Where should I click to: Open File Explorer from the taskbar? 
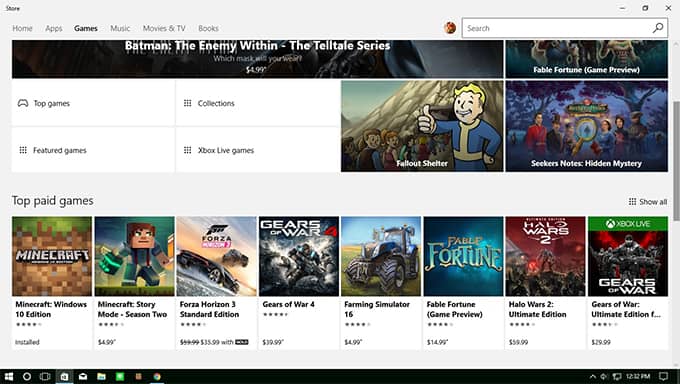coord(101,376)
